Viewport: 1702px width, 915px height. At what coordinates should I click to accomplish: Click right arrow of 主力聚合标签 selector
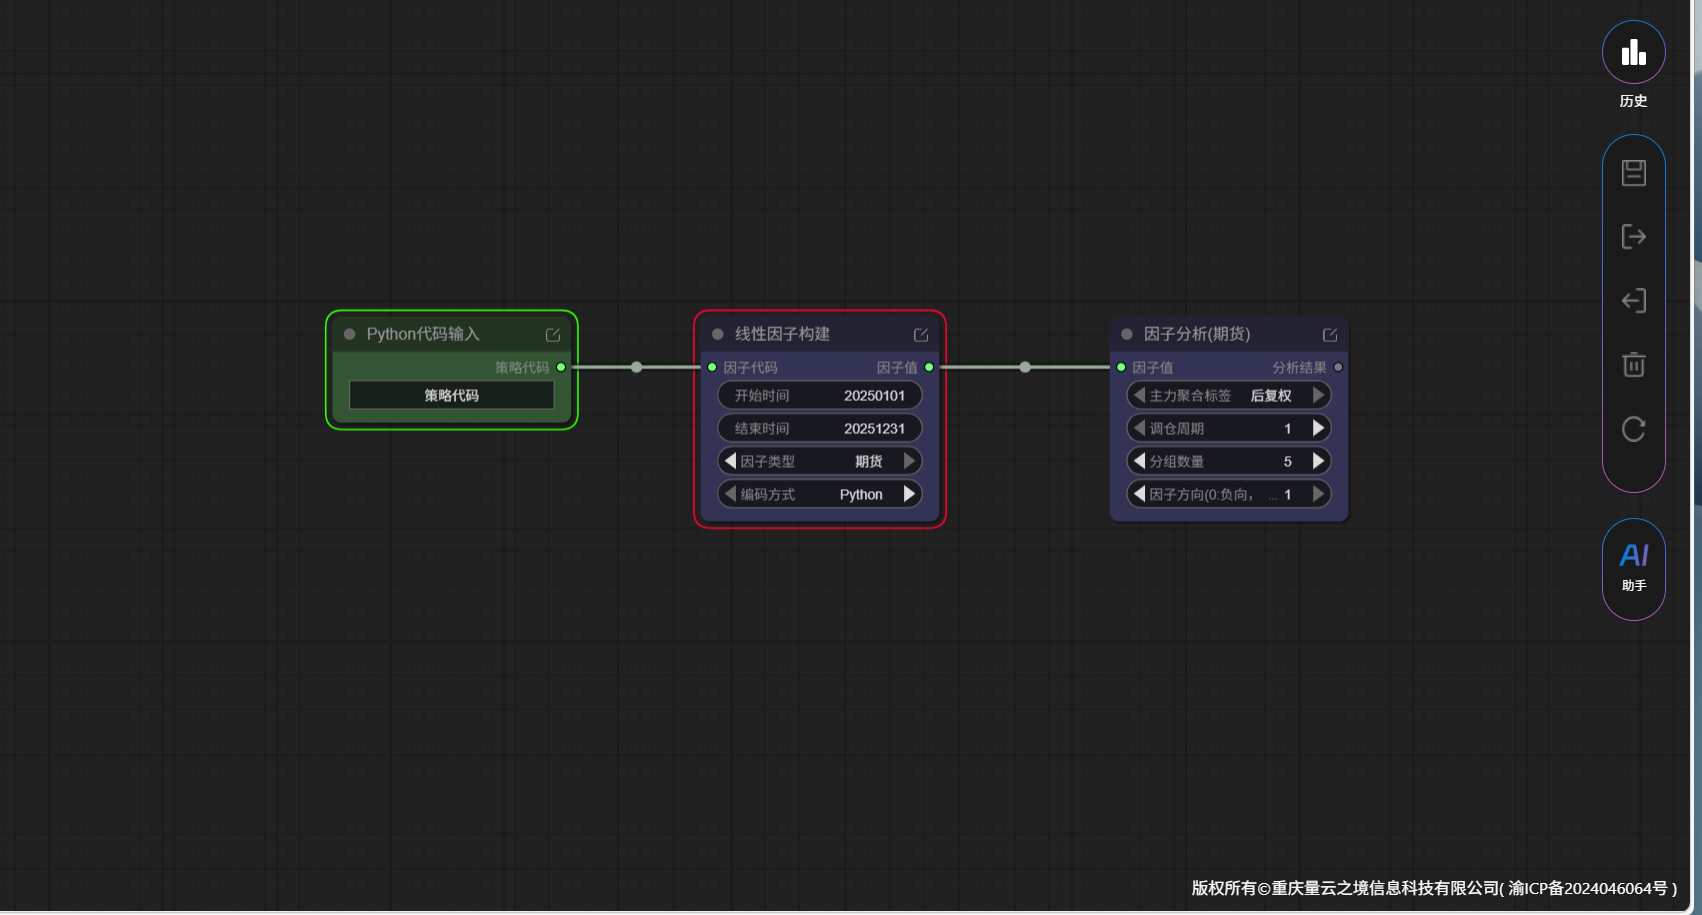(x=1318, y=395)
